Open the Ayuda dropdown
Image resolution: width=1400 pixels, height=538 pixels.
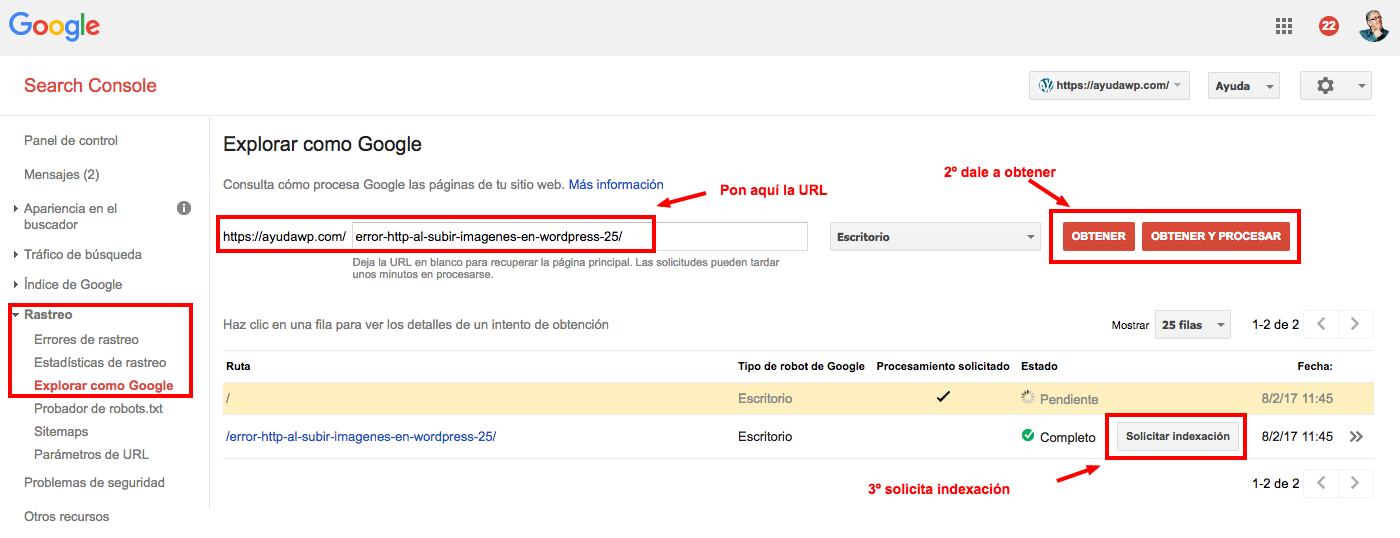(x=1244, y=86)
